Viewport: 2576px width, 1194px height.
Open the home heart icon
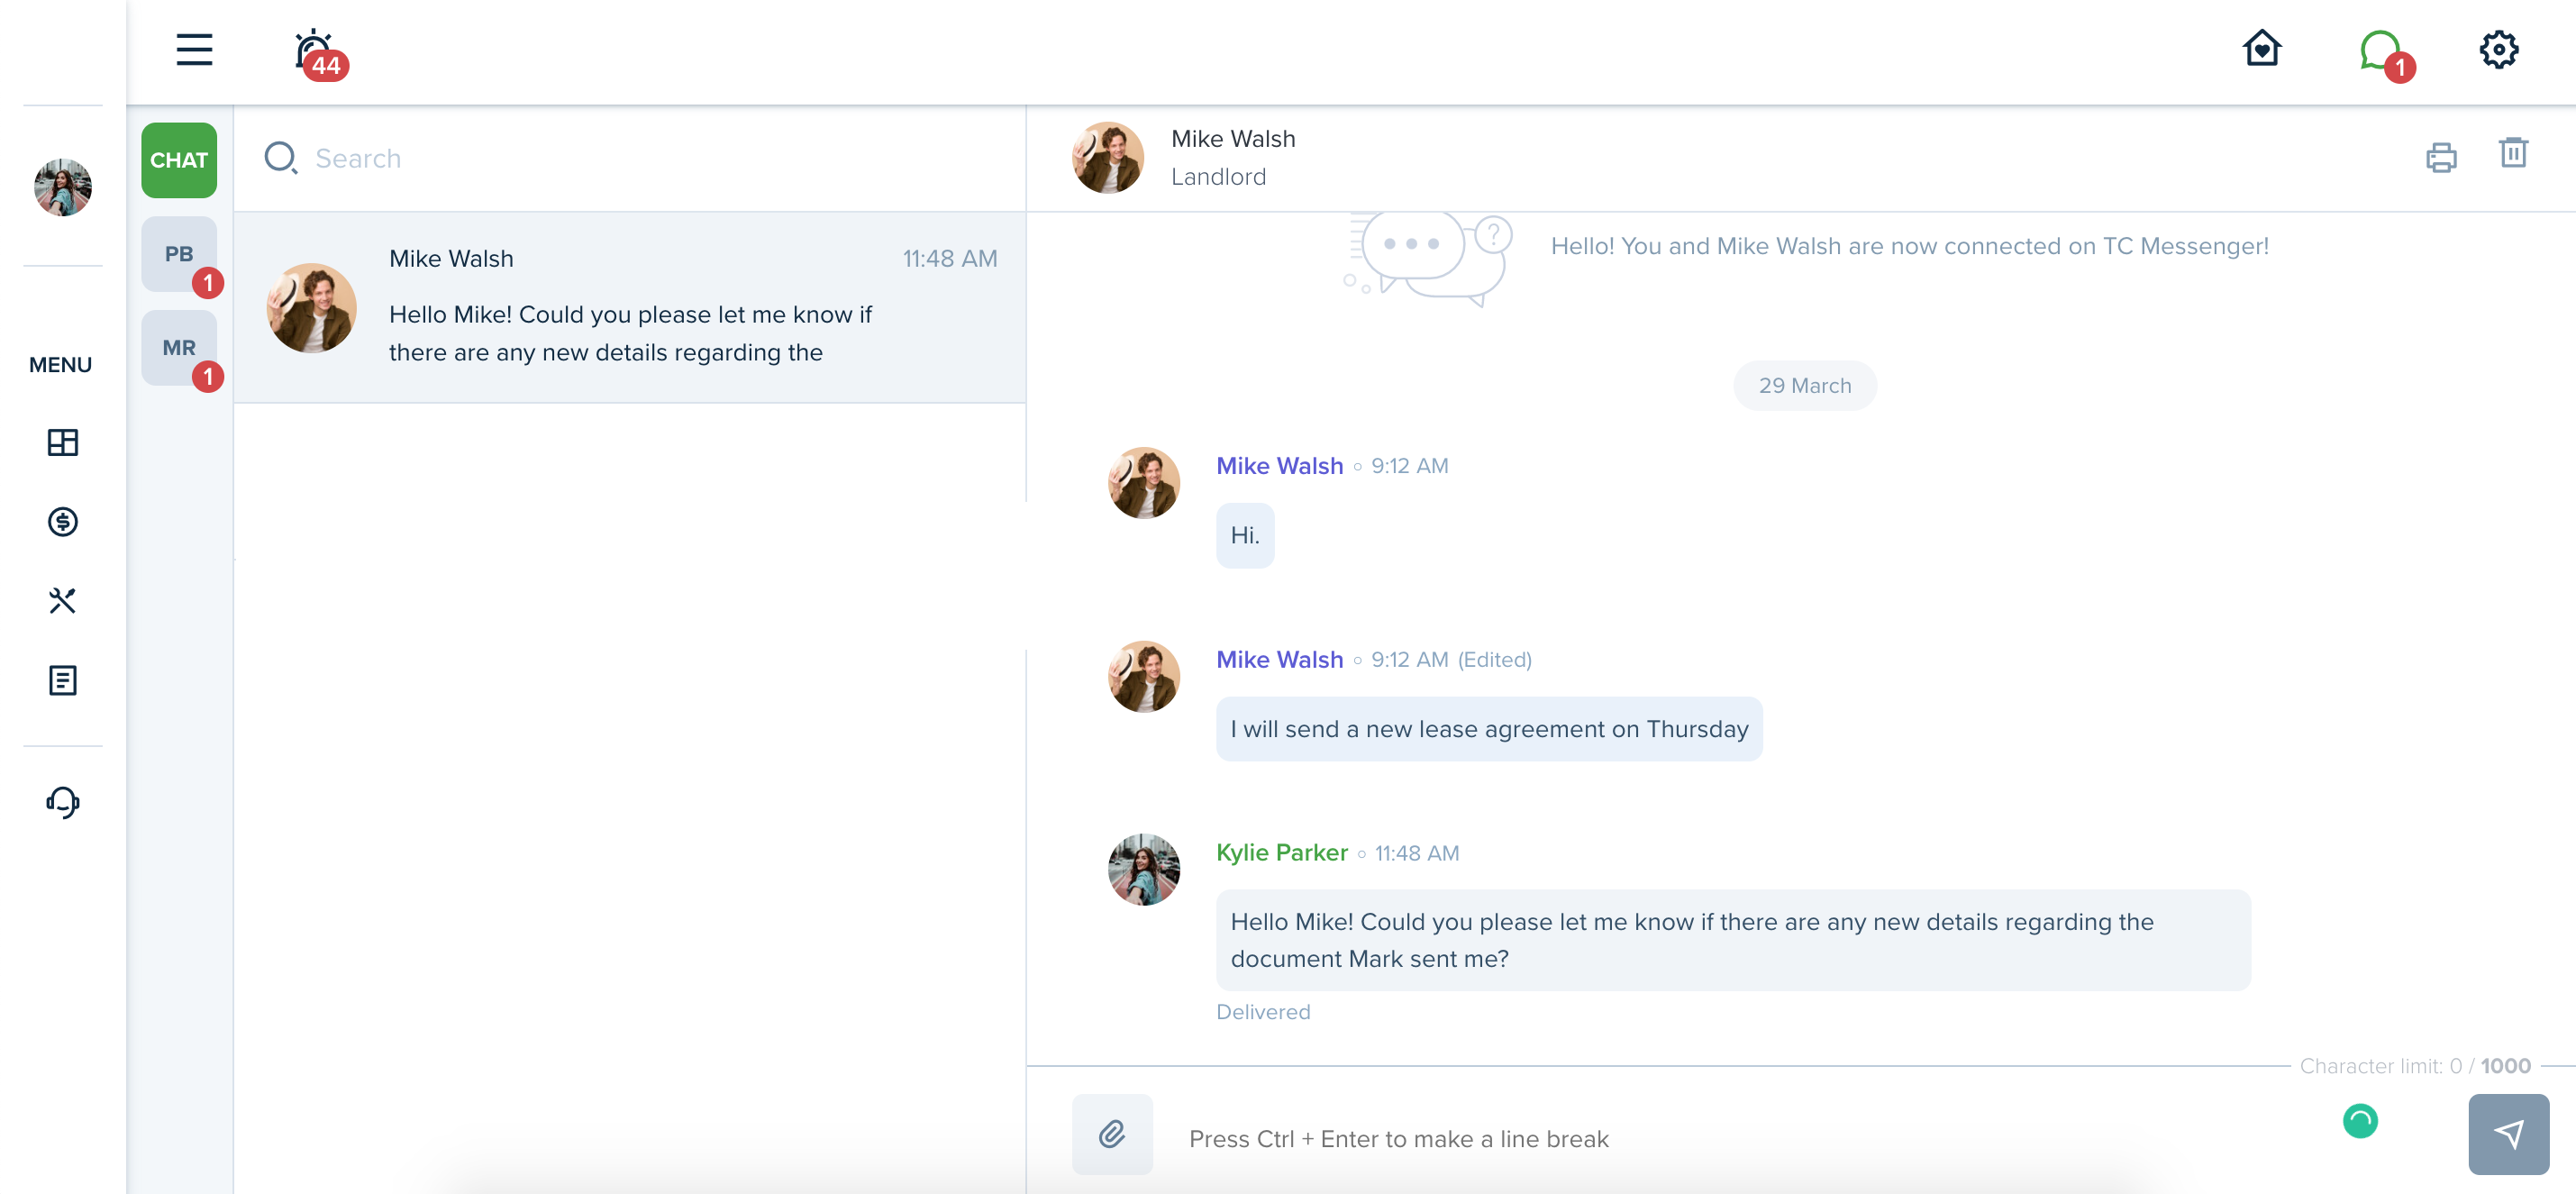(x=2261, y=49)
